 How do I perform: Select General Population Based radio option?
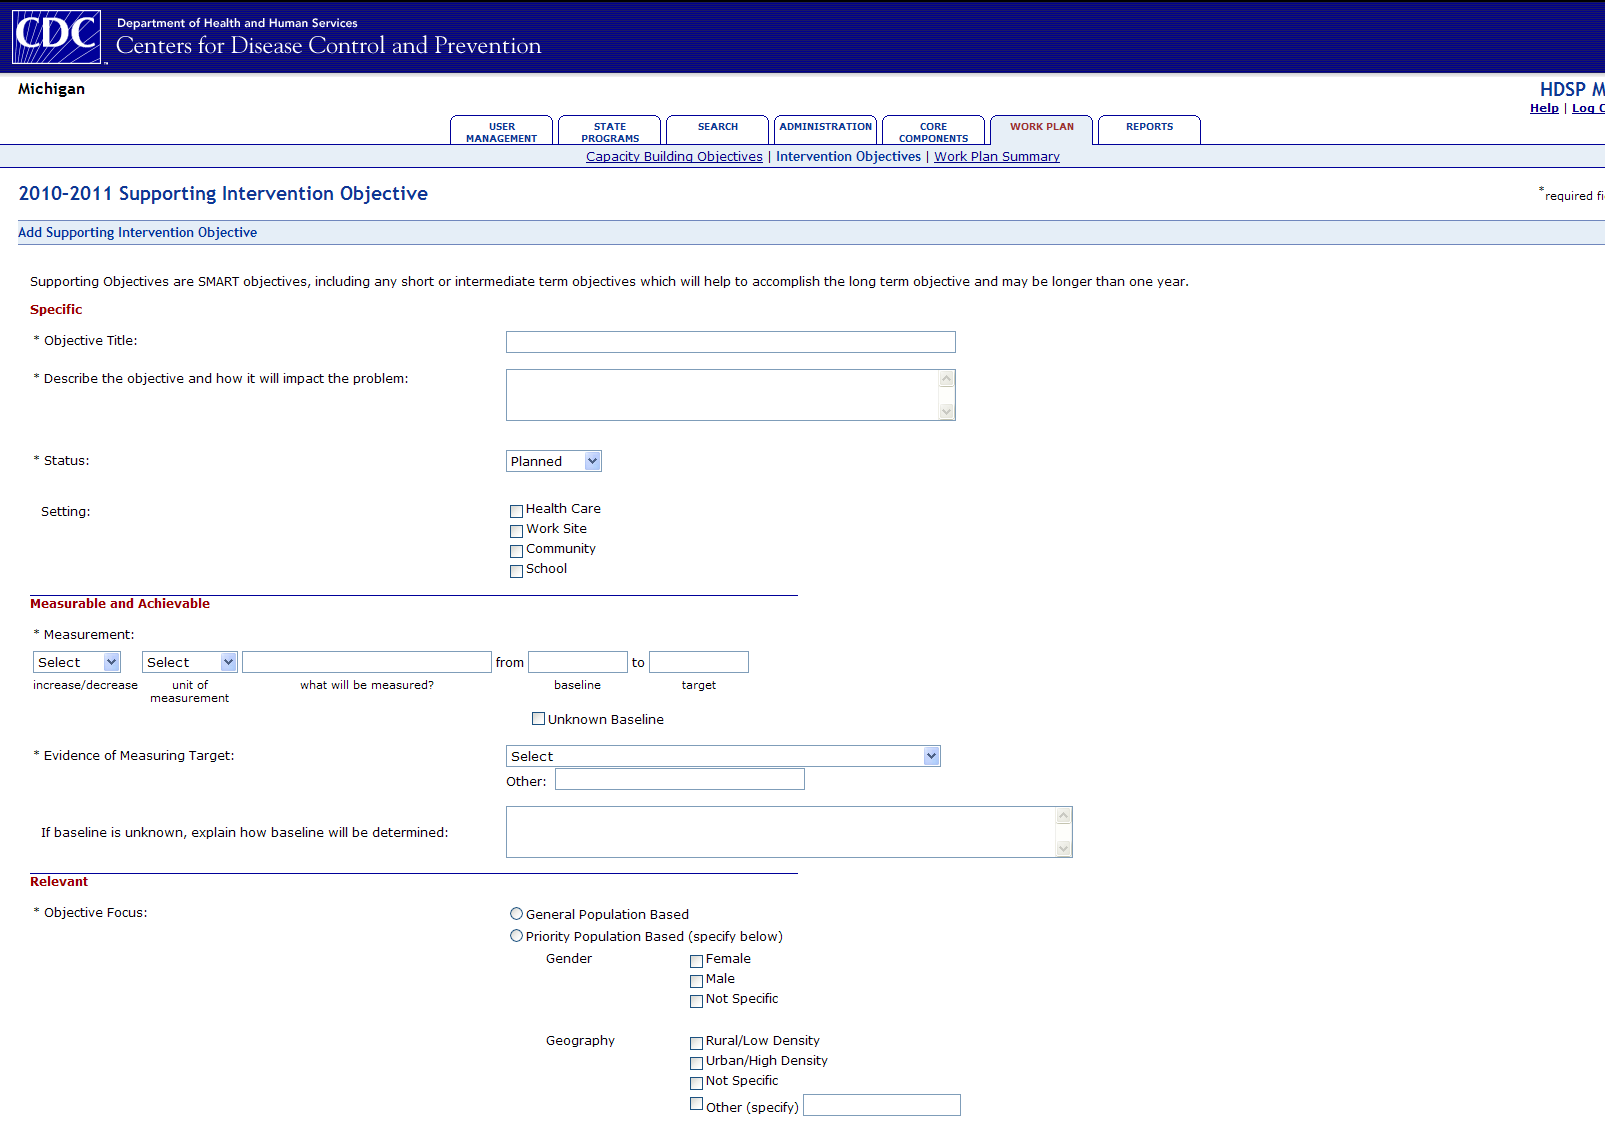(516, 914)
